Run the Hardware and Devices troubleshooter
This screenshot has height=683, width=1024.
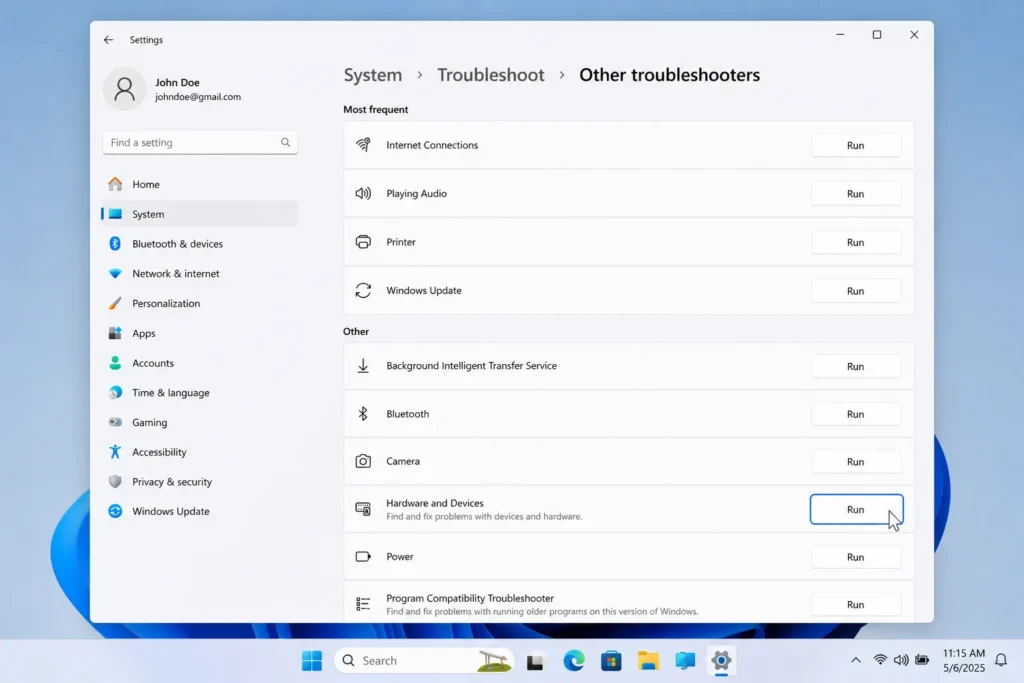click(856, 509)
